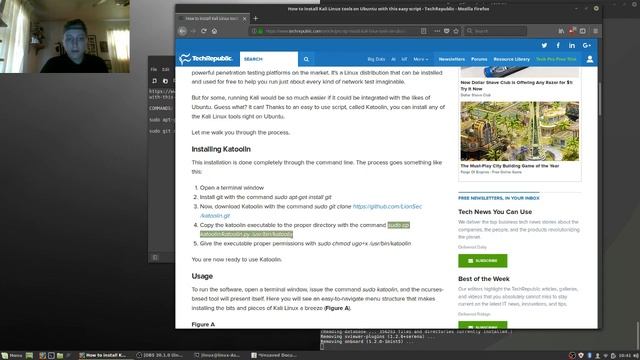Open TechRepublic LinkedIn icon

coord(572,45)
